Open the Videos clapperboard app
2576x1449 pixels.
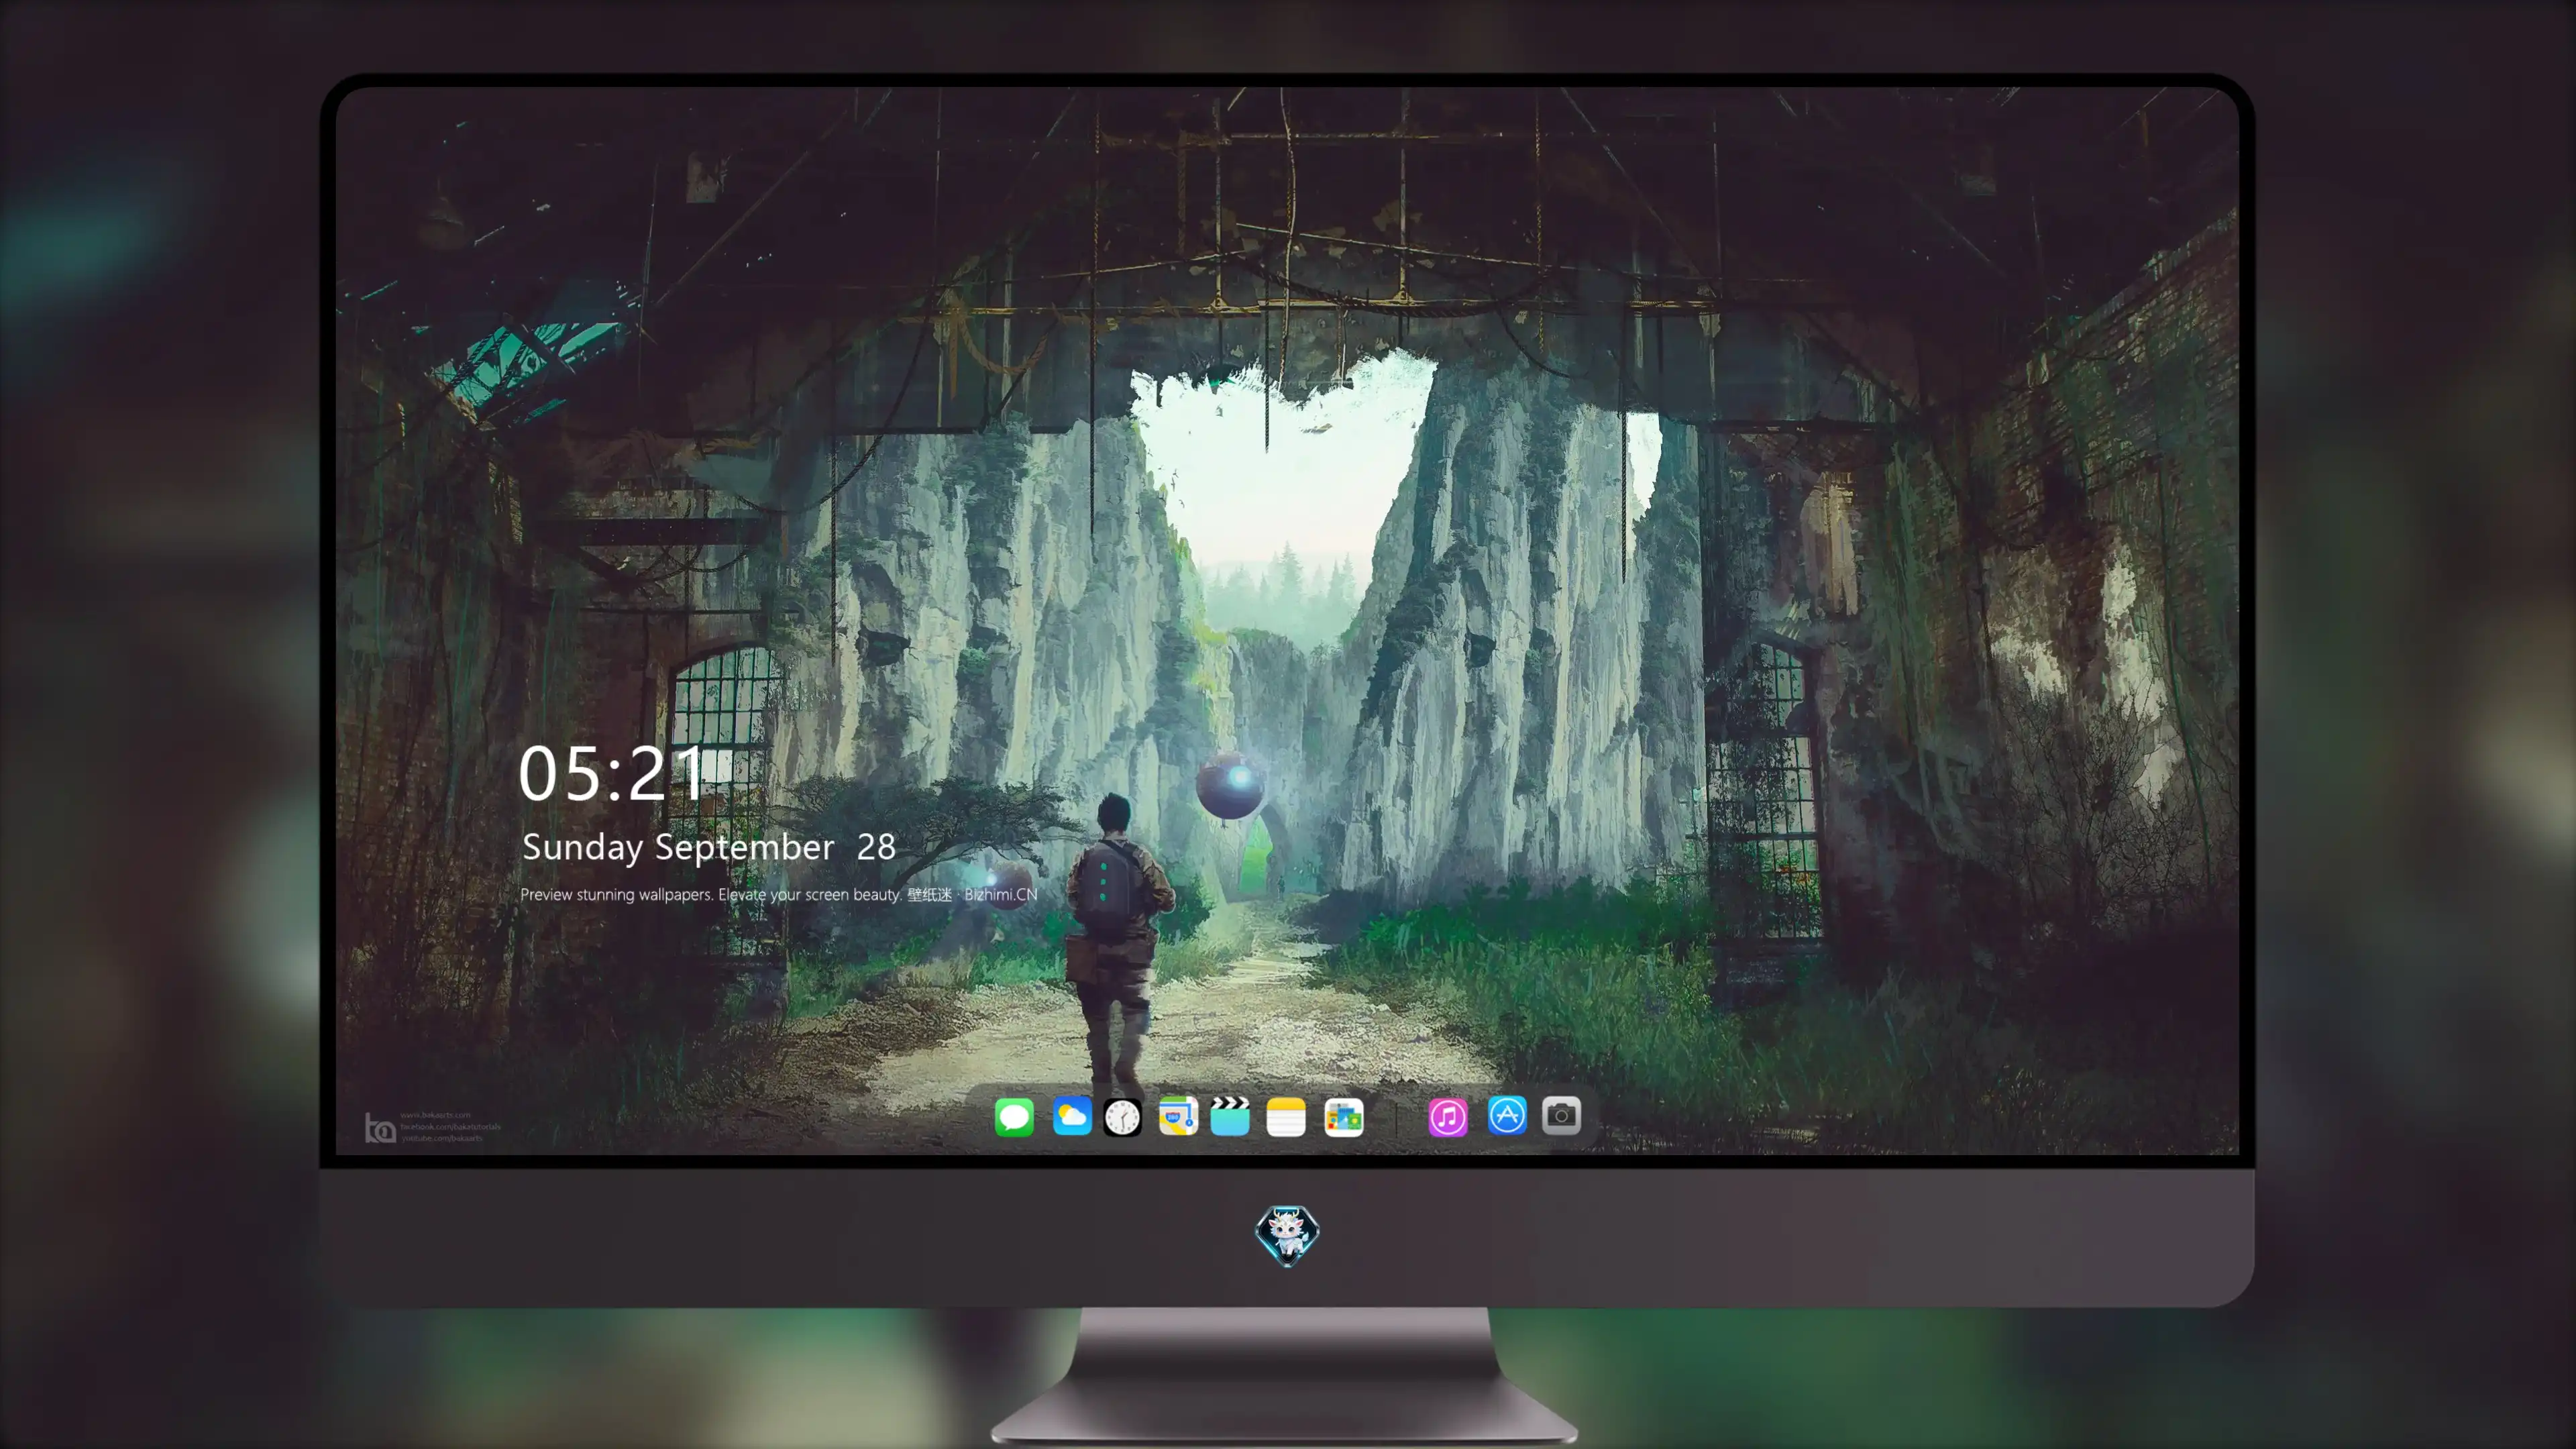coord(1230,1116)
